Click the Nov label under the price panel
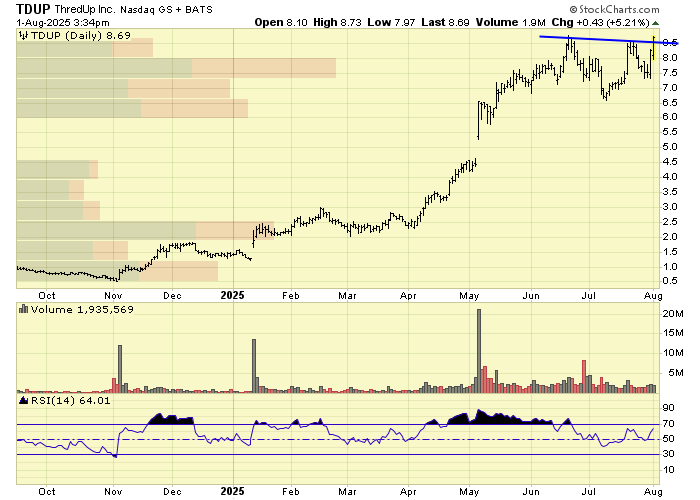The image size is (700, 500). tap(113, 296)
